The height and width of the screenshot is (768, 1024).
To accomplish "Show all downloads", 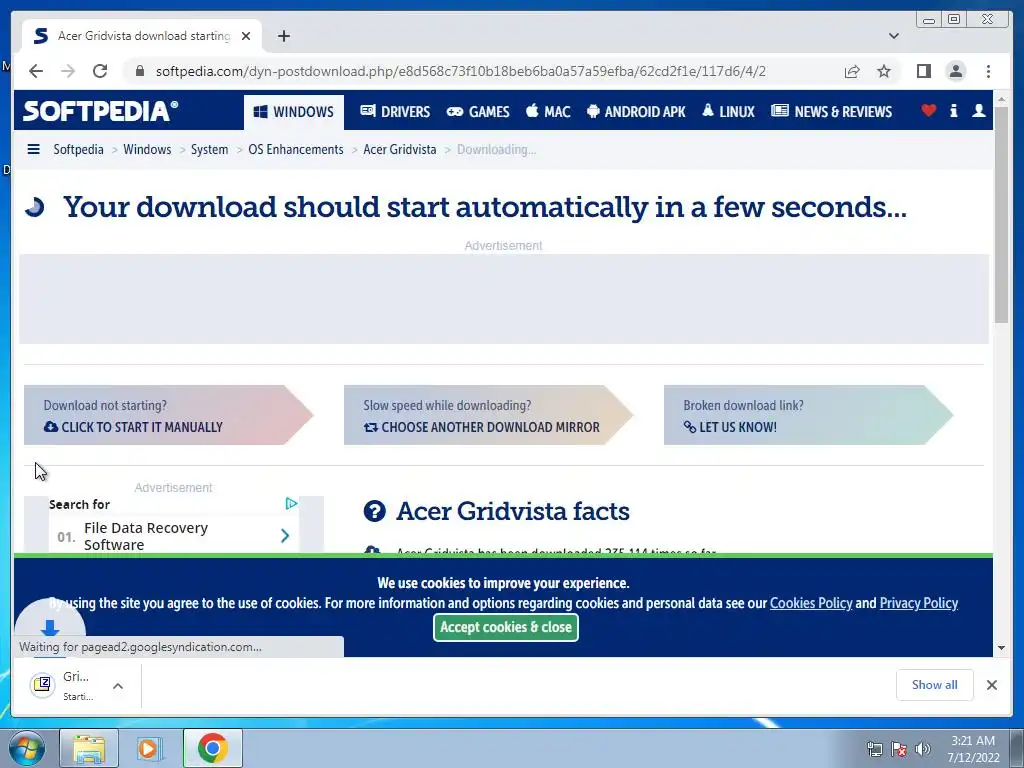I will click(935, 685).
